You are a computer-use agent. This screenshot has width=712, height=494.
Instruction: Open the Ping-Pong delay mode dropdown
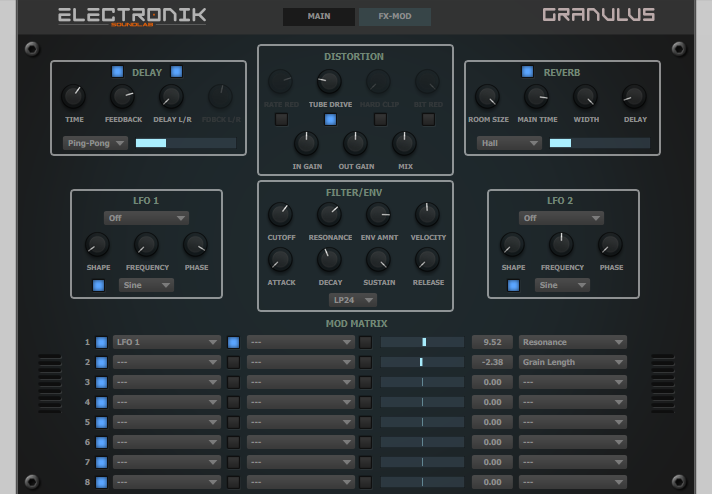pos(95,143)
